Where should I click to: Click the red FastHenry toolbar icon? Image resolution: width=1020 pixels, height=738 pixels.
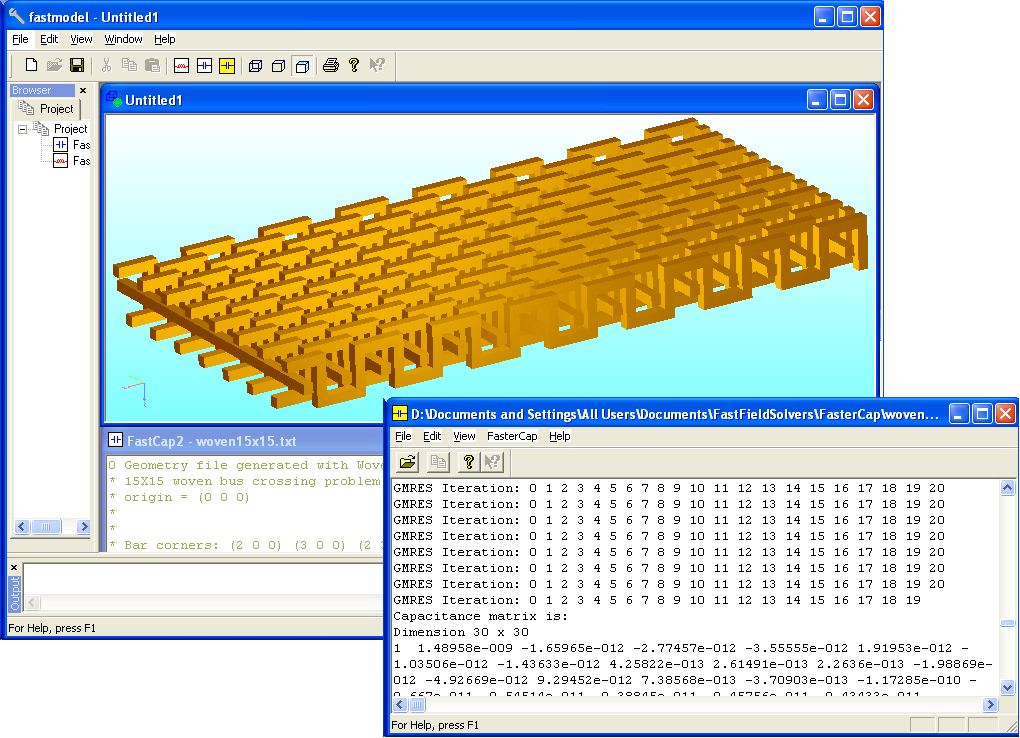tap(181, 66)
